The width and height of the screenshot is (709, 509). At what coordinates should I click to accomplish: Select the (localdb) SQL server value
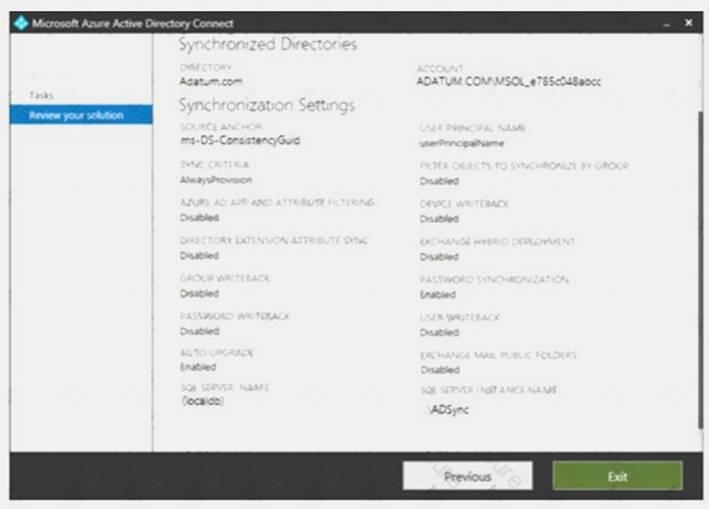click(x=203, y=401)
